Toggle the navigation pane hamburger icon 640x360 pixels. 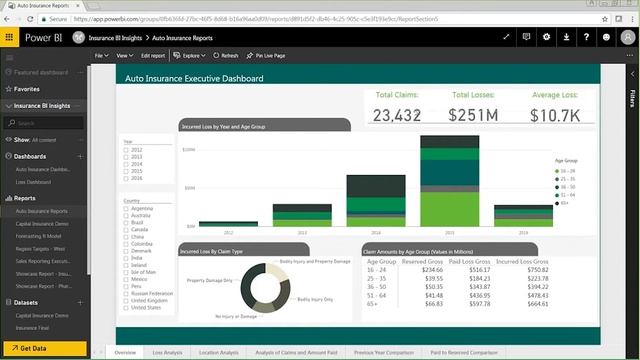10,58
